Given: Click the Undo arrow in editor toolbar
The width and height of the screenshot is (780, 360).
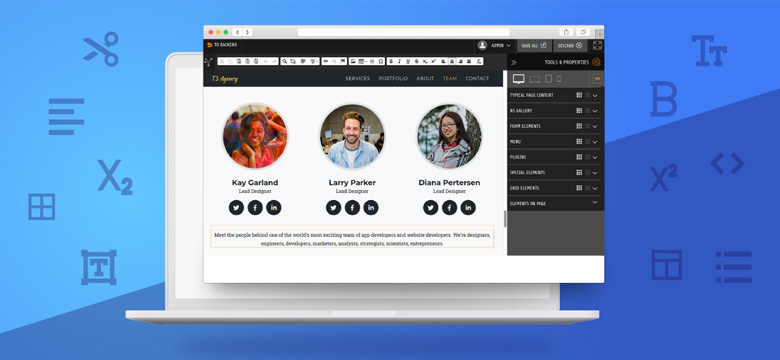Looking at the screenshot, I should (x=266, y=61).
